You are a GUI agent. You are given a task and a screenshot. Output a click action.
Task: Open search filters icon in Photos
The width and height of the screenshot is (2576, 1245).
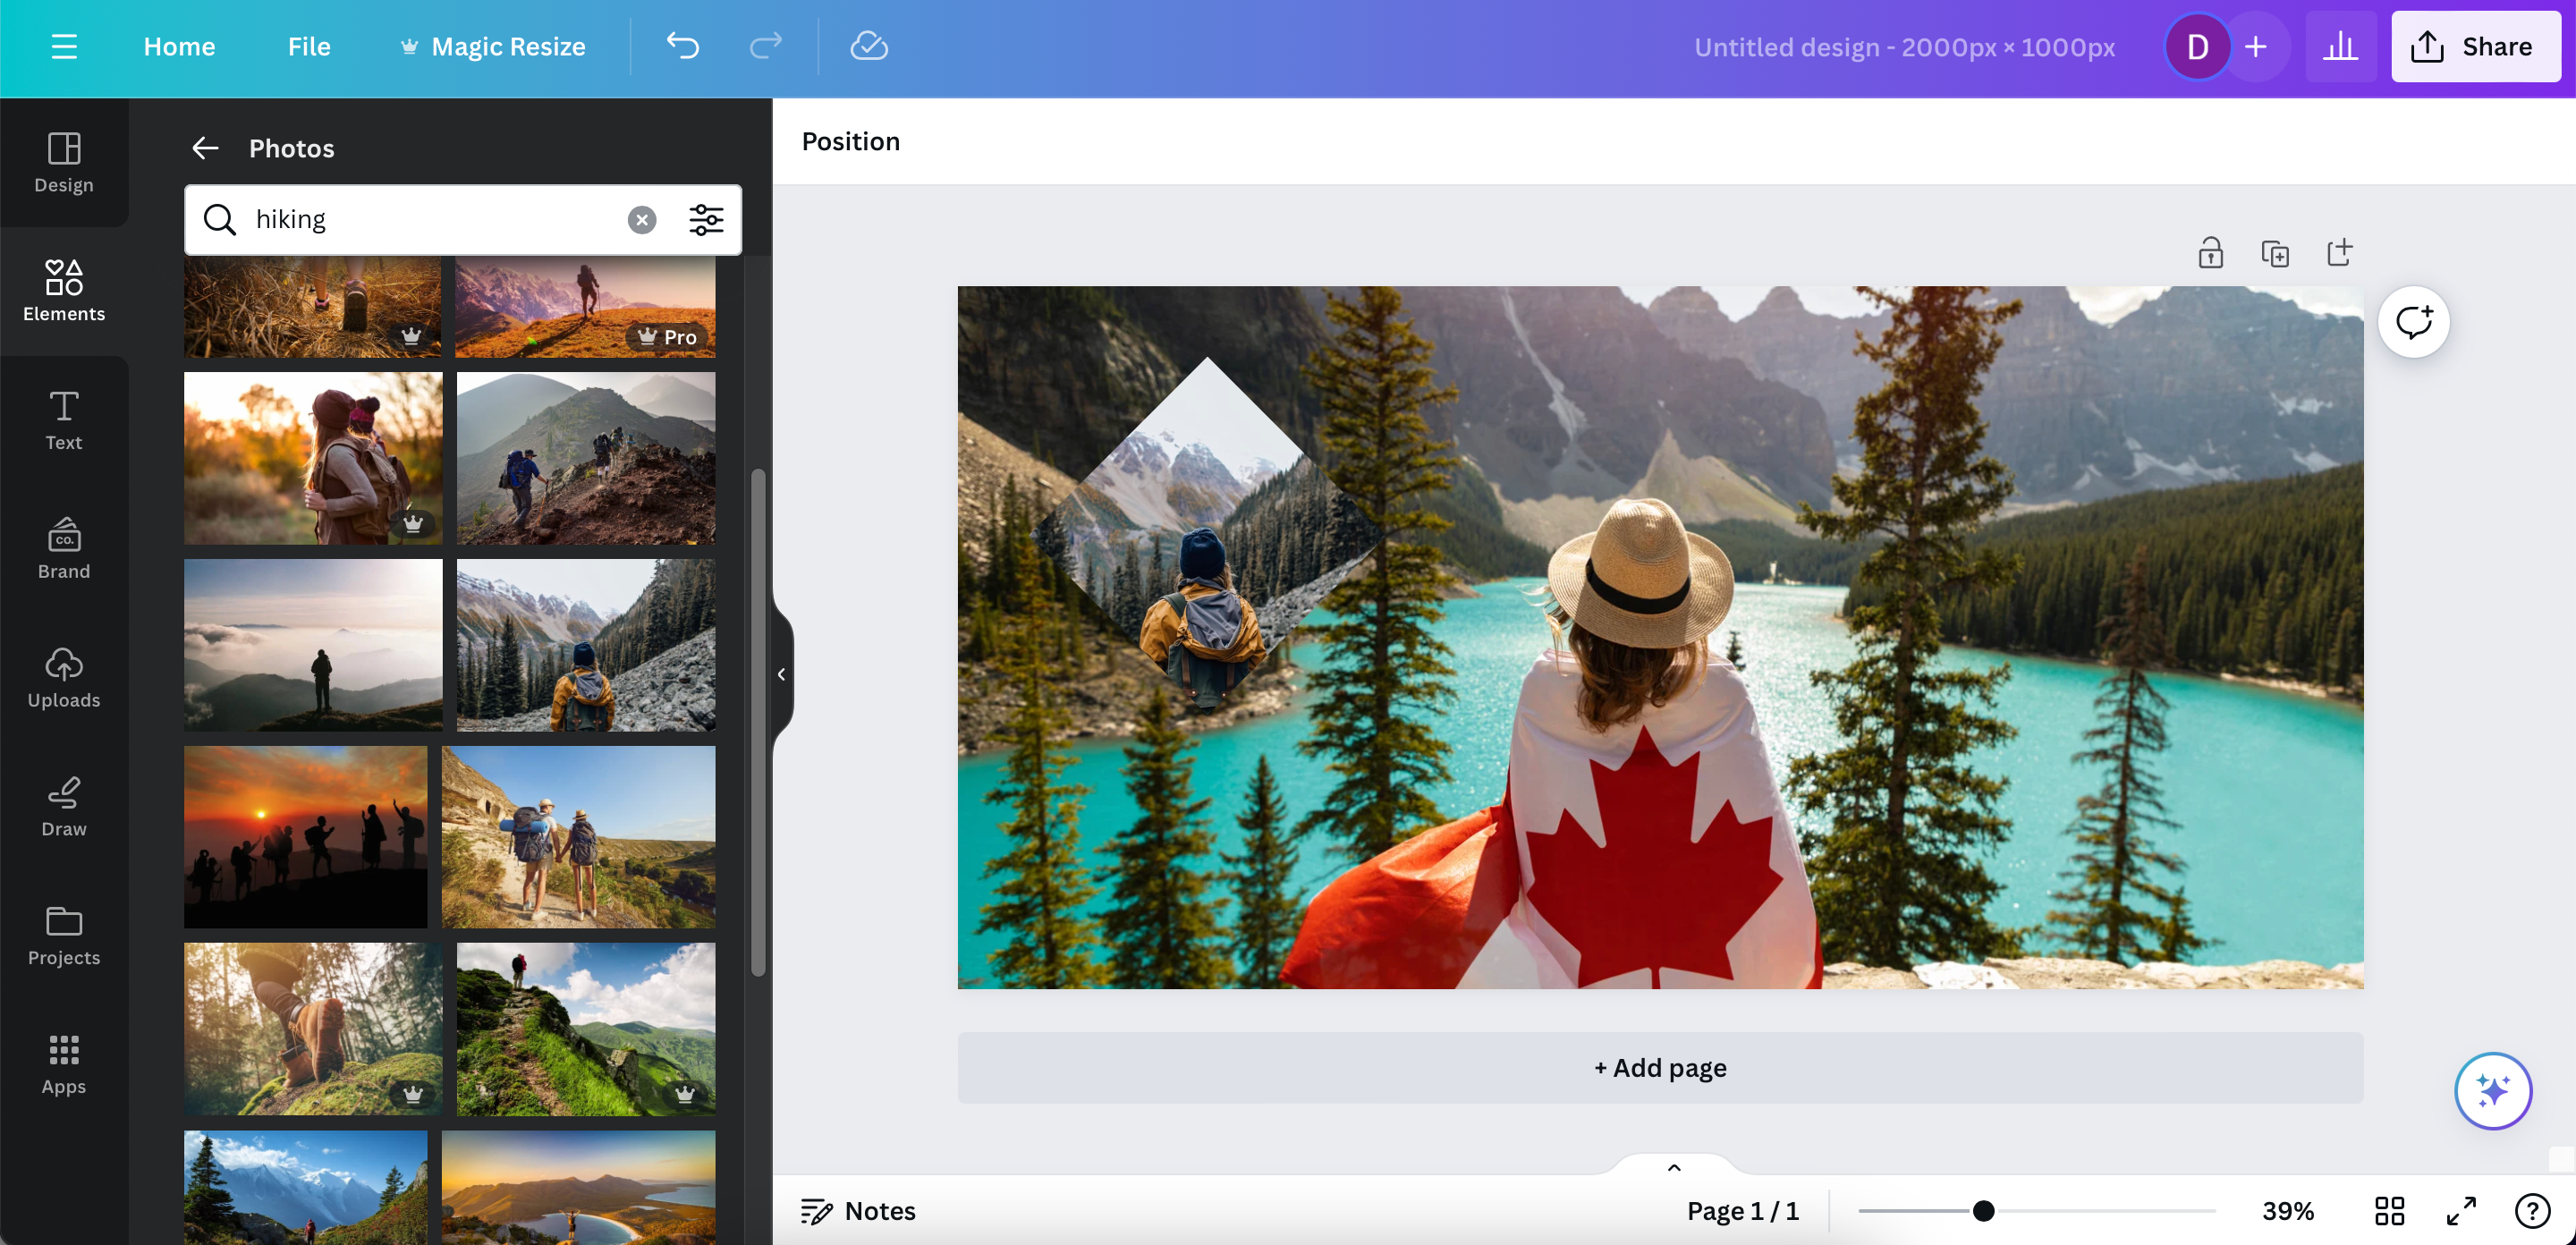(x=706, y=219)
